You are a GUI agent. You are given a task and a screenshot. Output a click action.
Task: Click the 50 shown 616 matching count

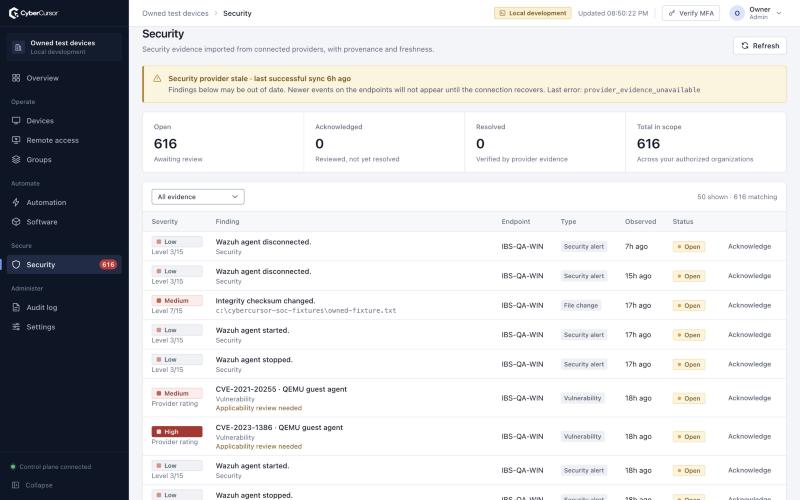point(737,197)
